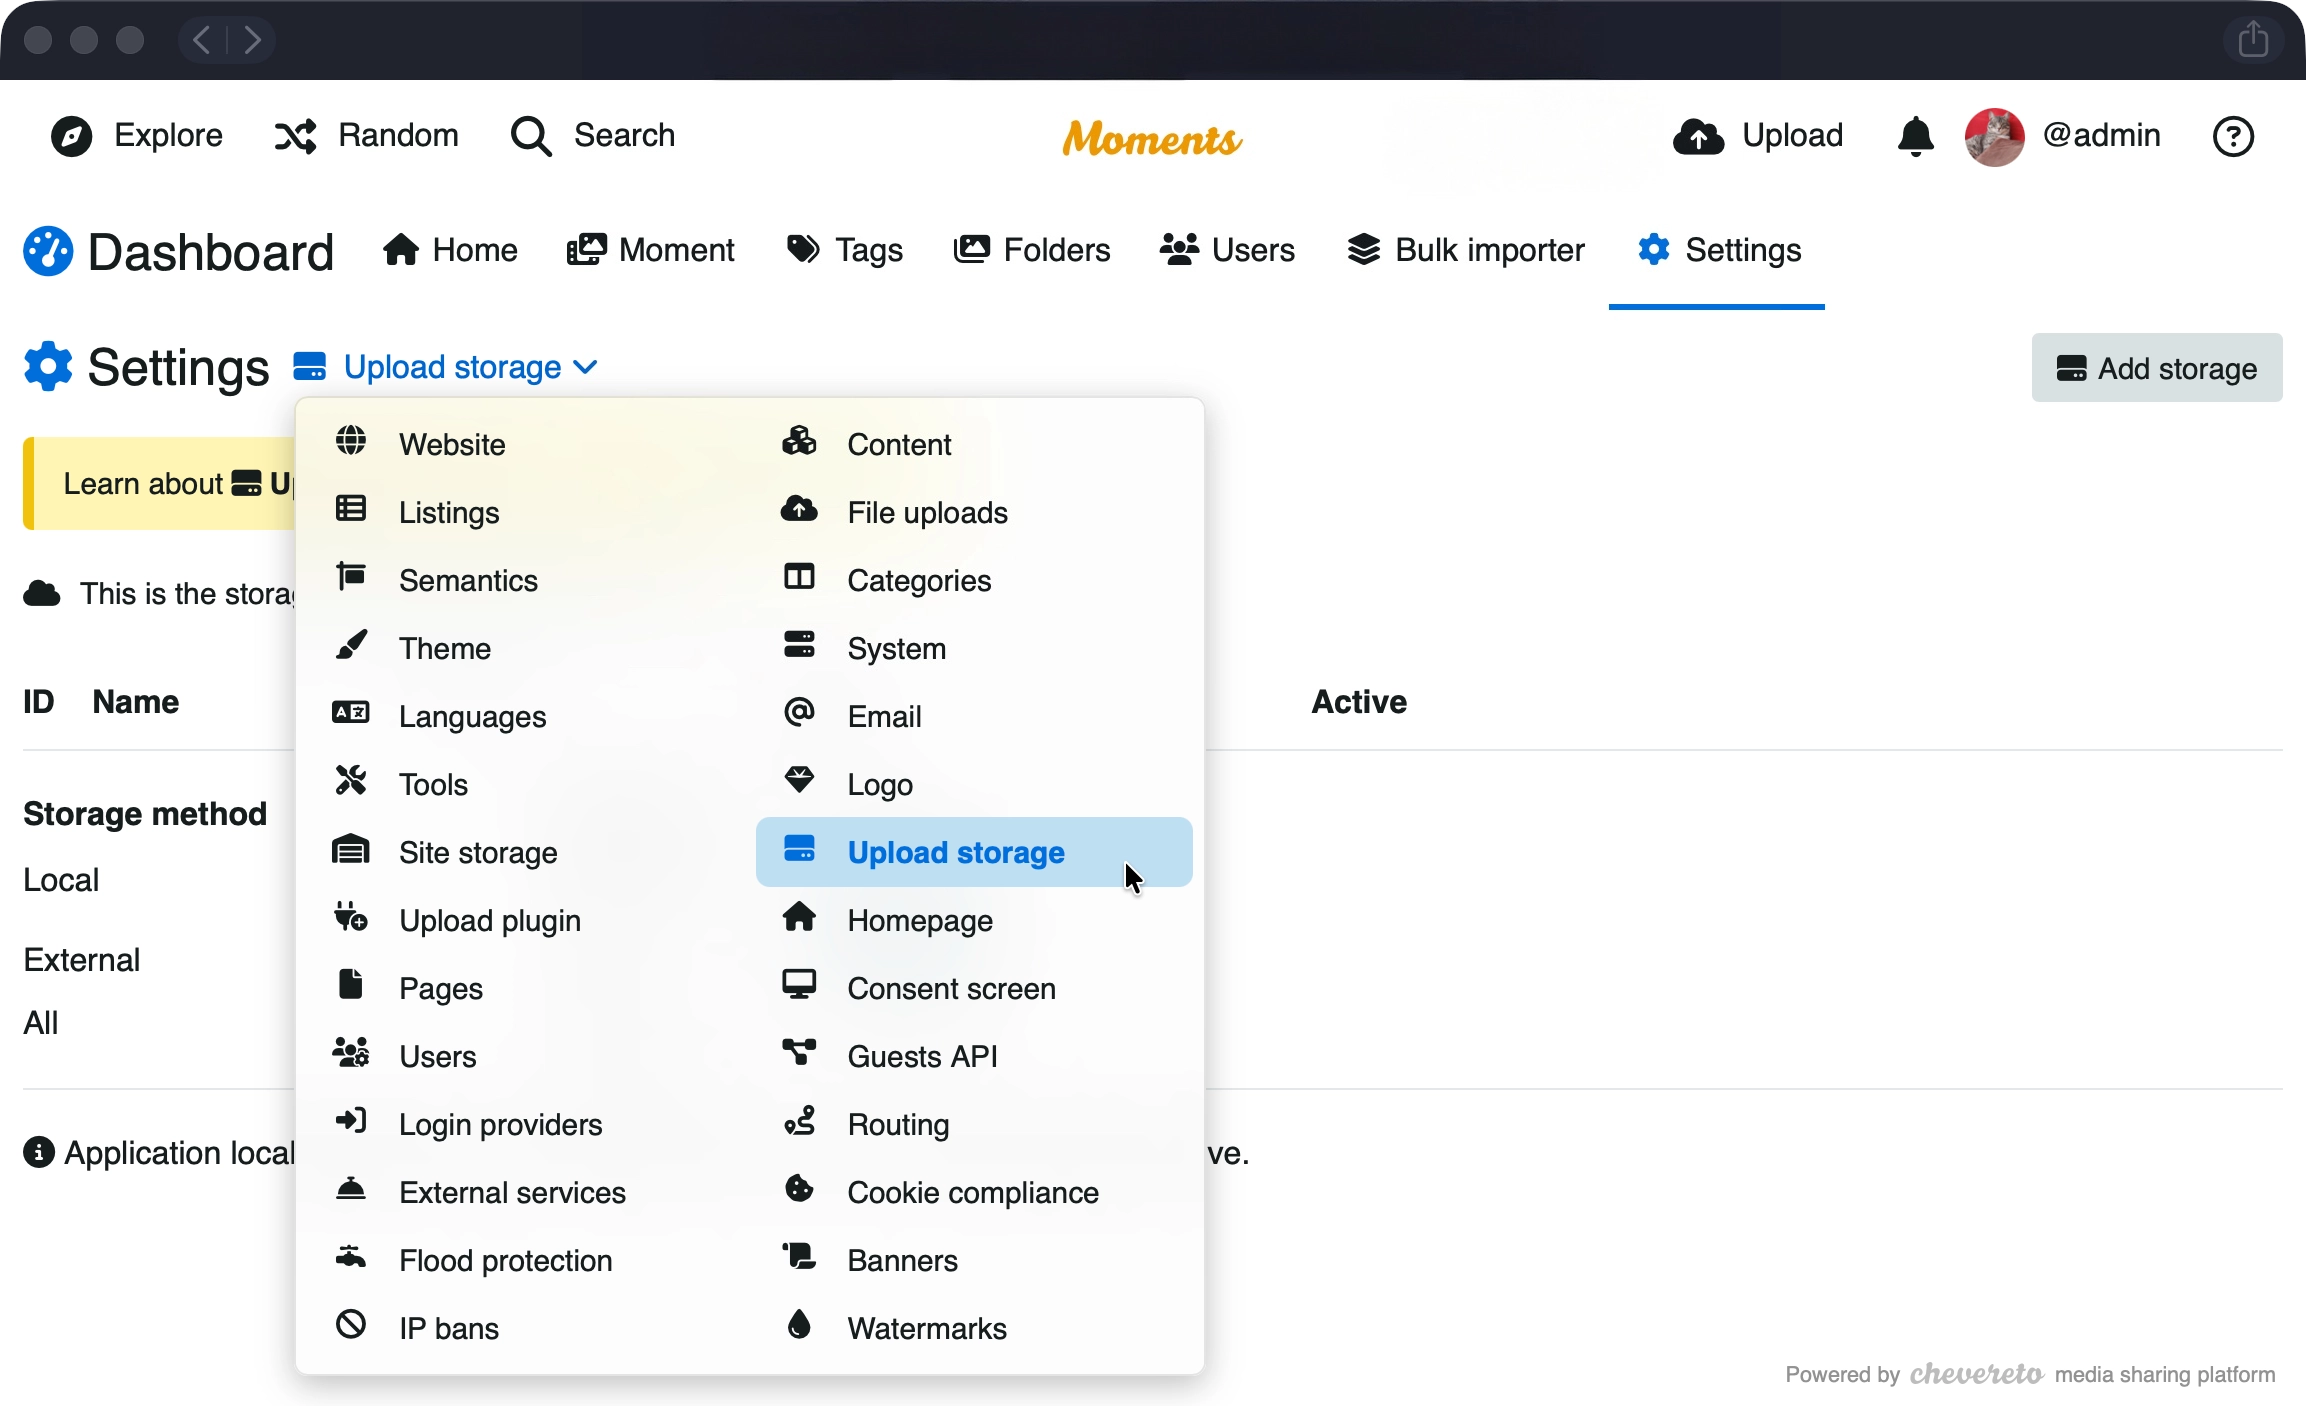Click the Random shuffle icon

click(296, 136)
